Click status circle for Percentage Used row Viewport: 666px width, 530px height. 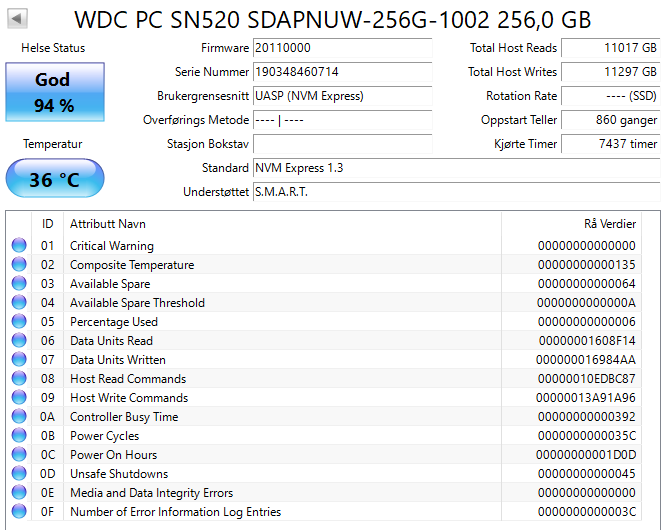click(x=19, y=321)
